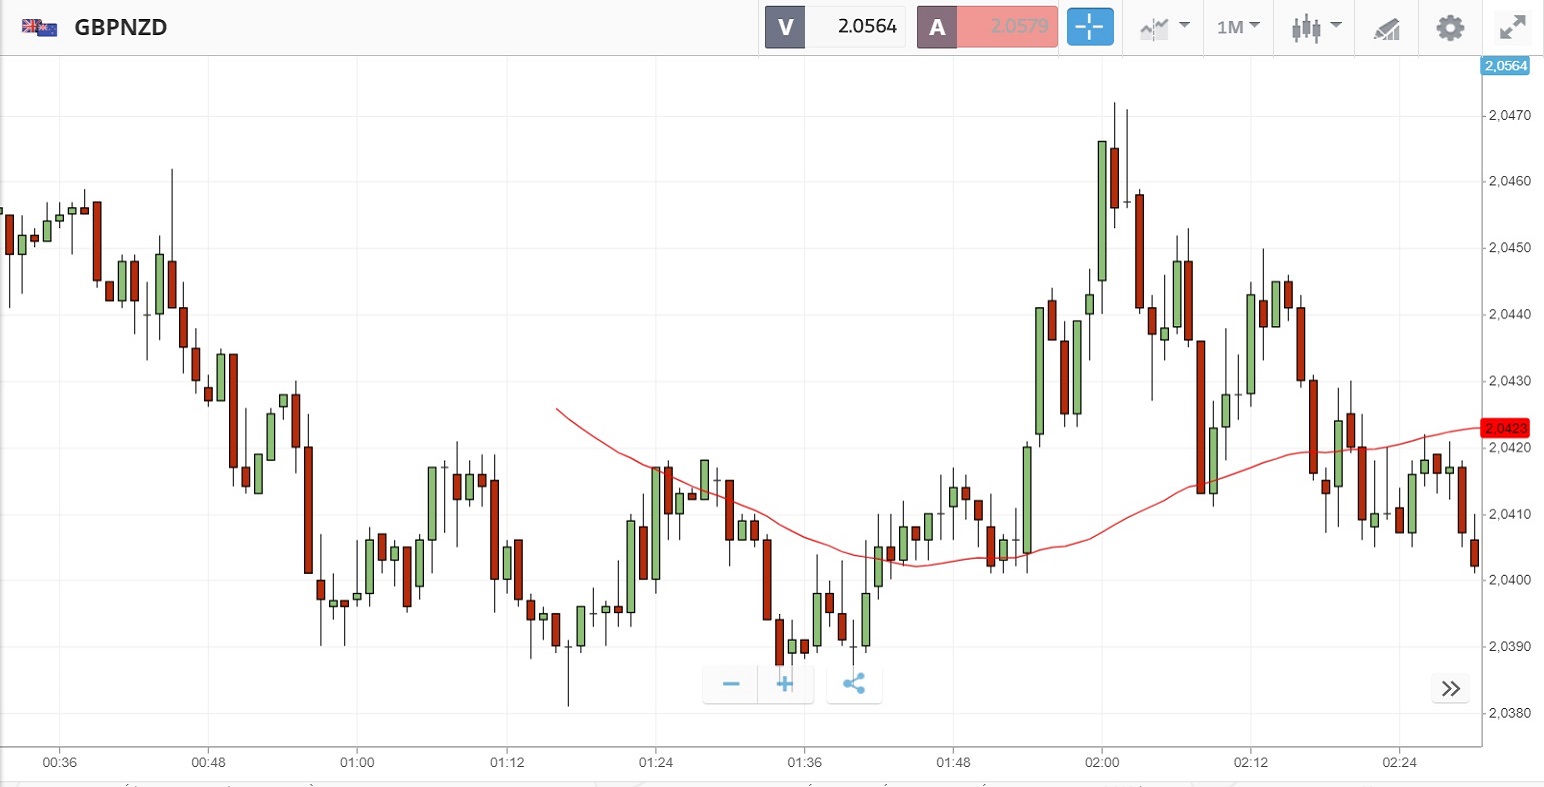Click the GBPNZD flag icon
This screenshot has height=787, width=1544.
tap(39, 28)
